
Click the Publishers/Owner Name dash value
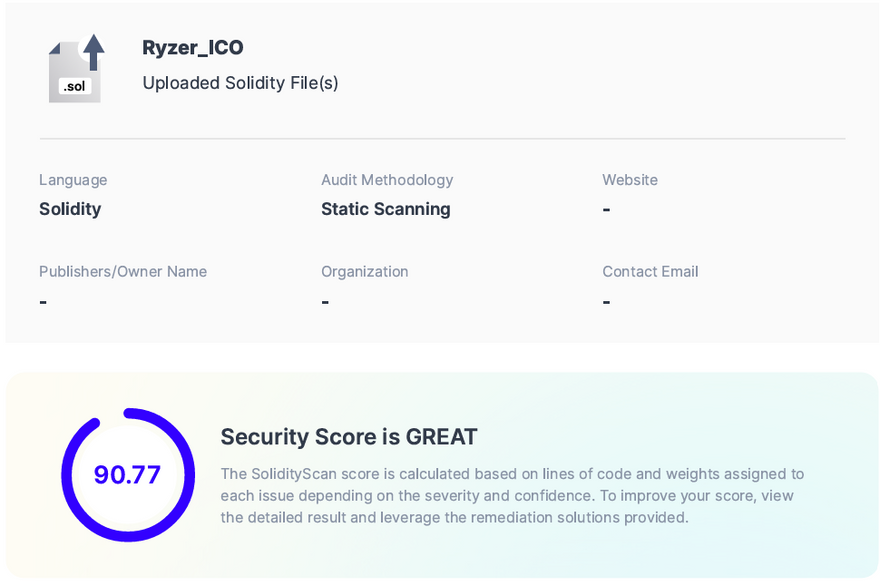point(43,302)
